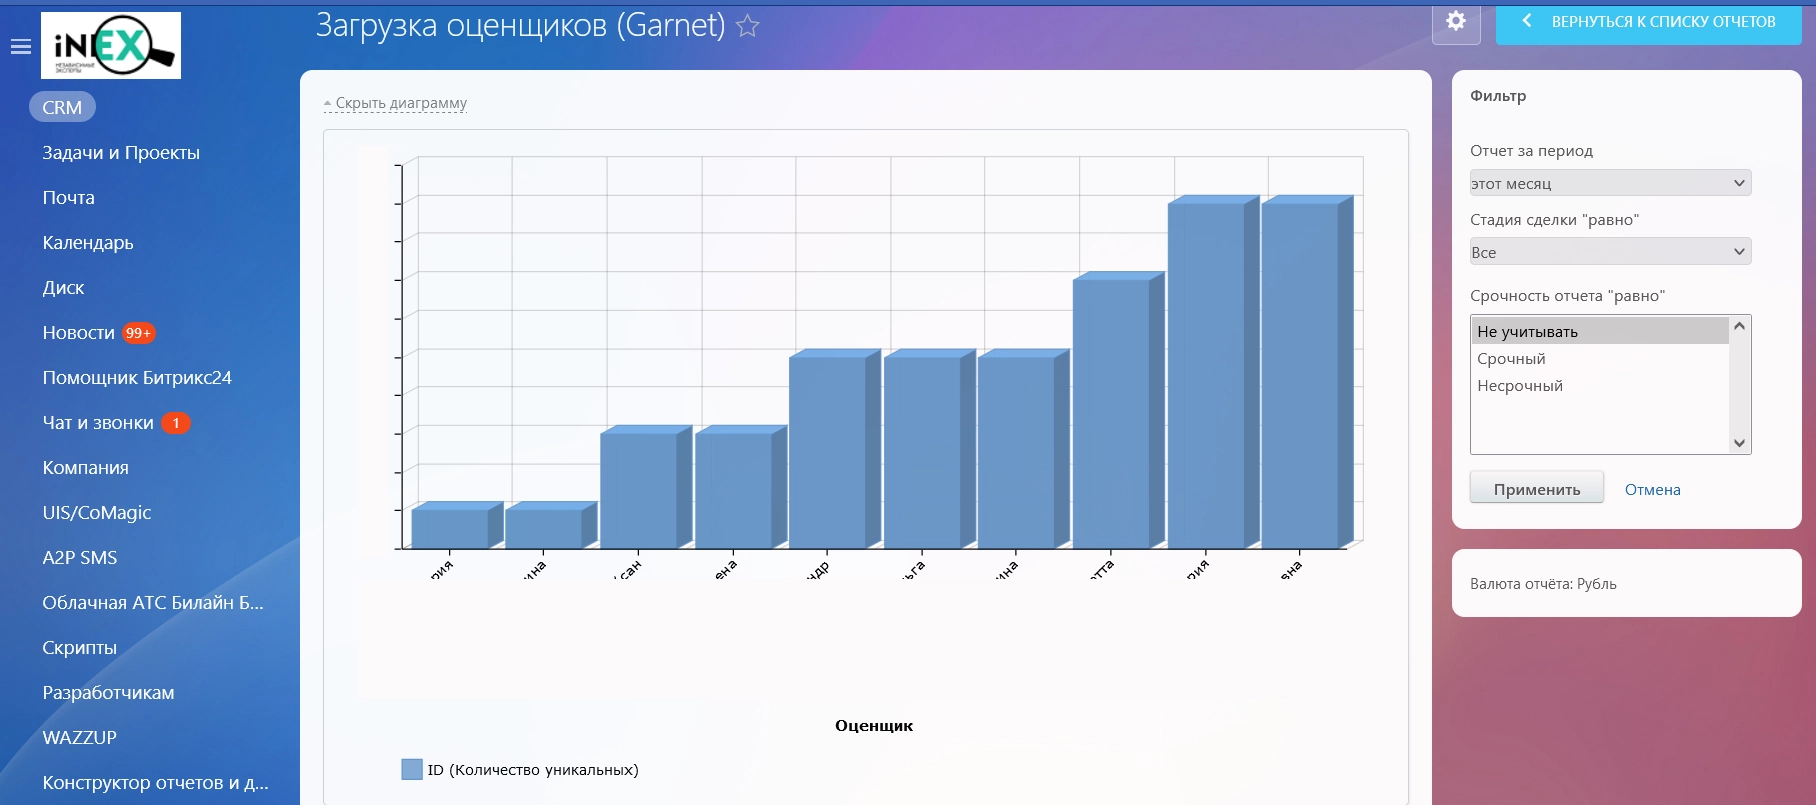Click the chat unread counter badge
This screenshot has height=805, width=1816.
pos(176,423)
